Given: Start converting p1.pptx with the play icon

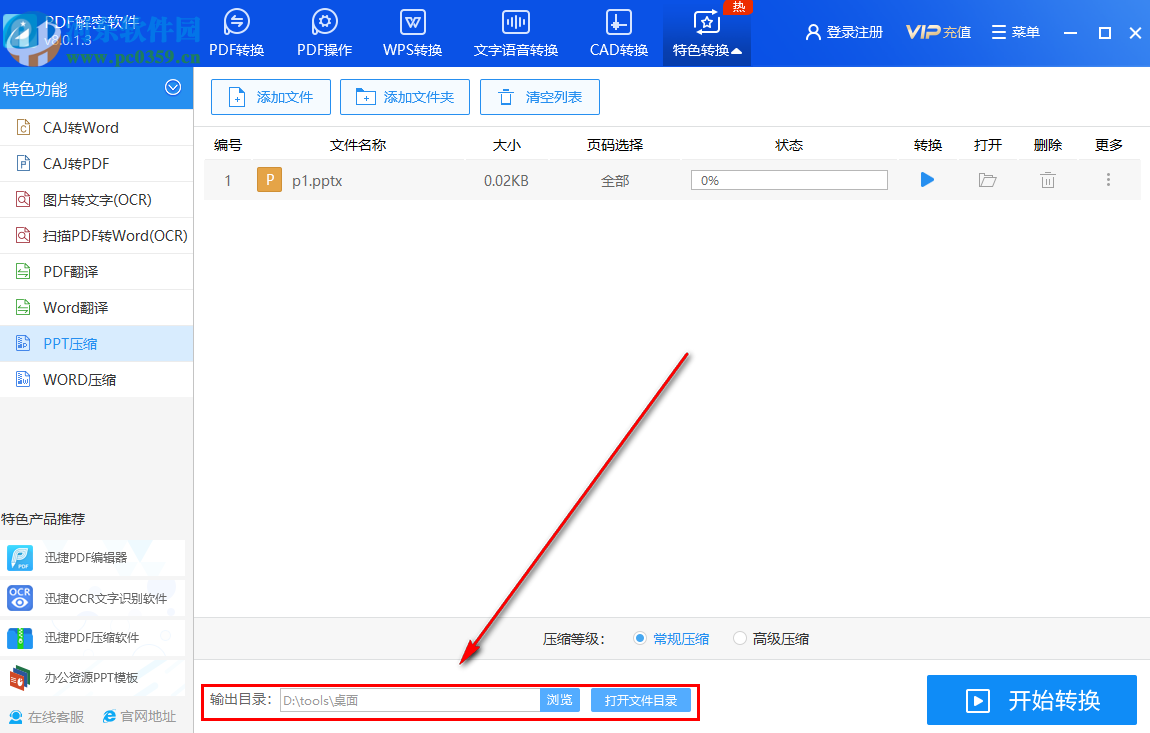Looking at the screenshot, I should [x=927, y=179].
